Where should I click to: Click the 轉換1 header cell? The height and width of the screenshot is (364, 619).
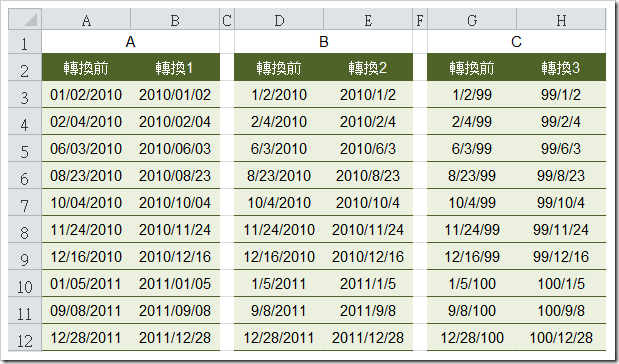[x=175, y=68]
